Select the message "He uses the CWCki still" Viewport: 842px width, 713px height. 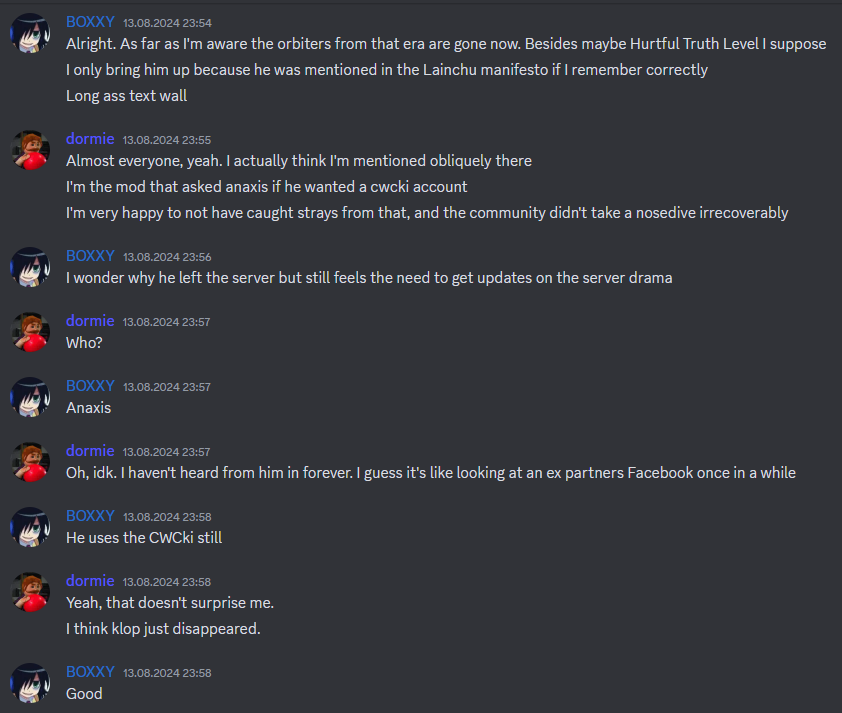point(144,538)
